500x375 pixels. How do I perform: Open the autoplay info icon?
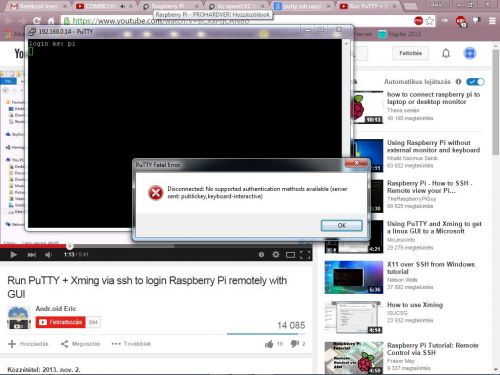tap(459, 82)
